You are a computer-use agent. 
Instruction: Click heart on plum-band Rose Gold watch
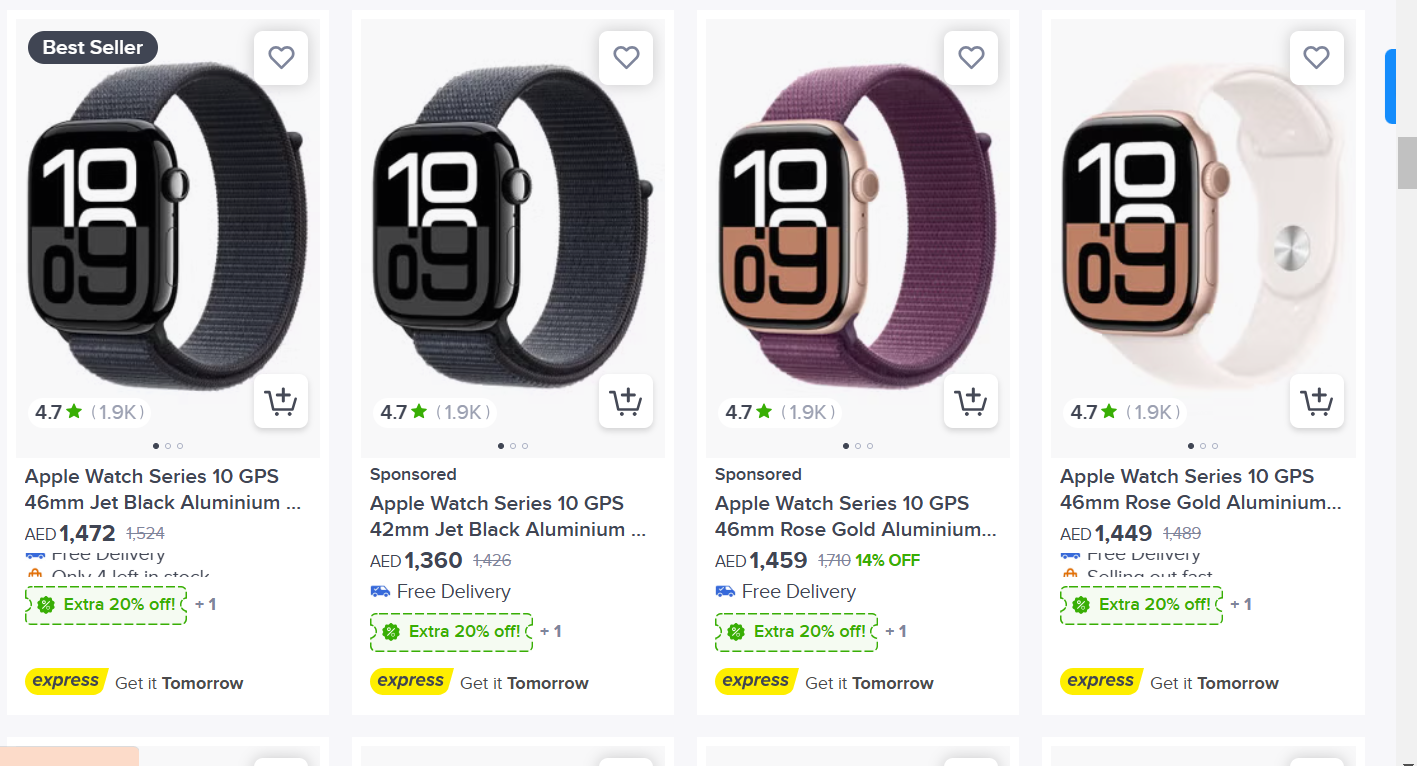[971, 58]
